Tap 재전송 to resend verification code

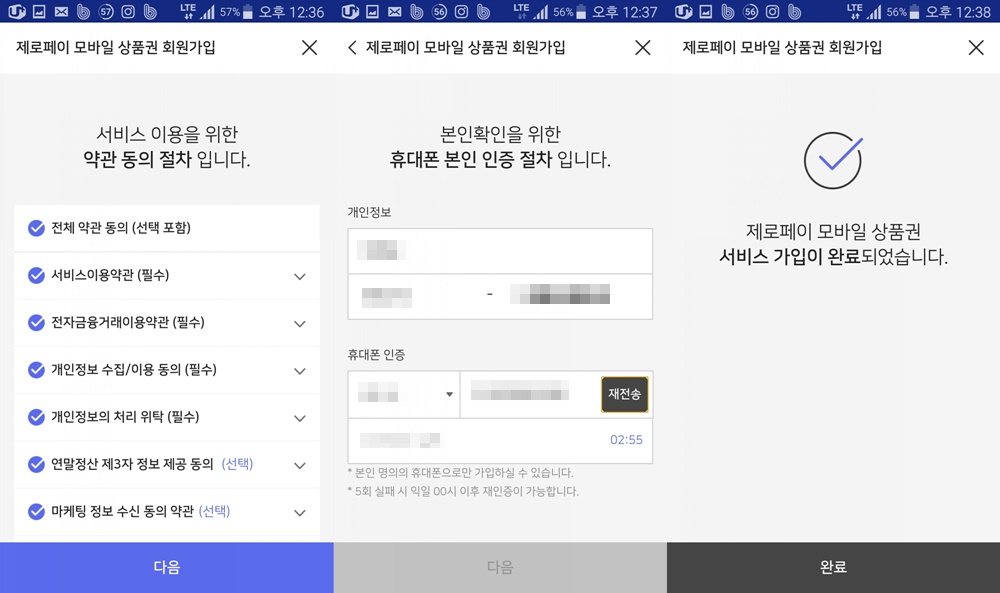624,394
